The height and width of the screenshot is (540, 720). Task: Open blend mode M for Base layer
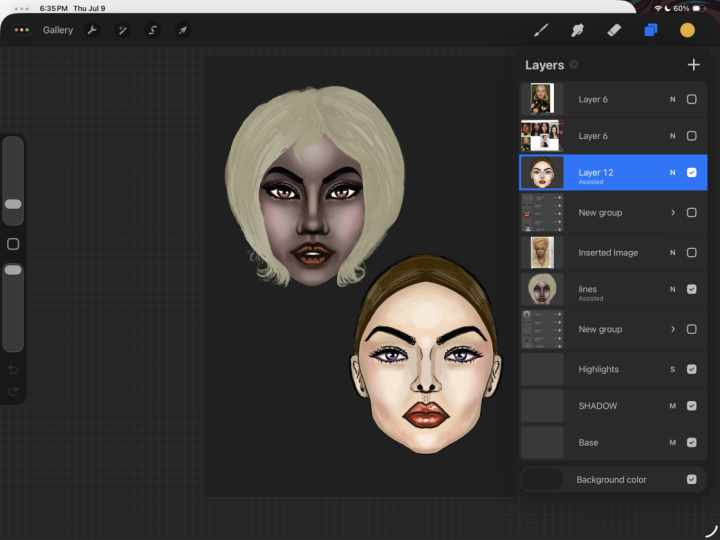[x=673, y=443]
